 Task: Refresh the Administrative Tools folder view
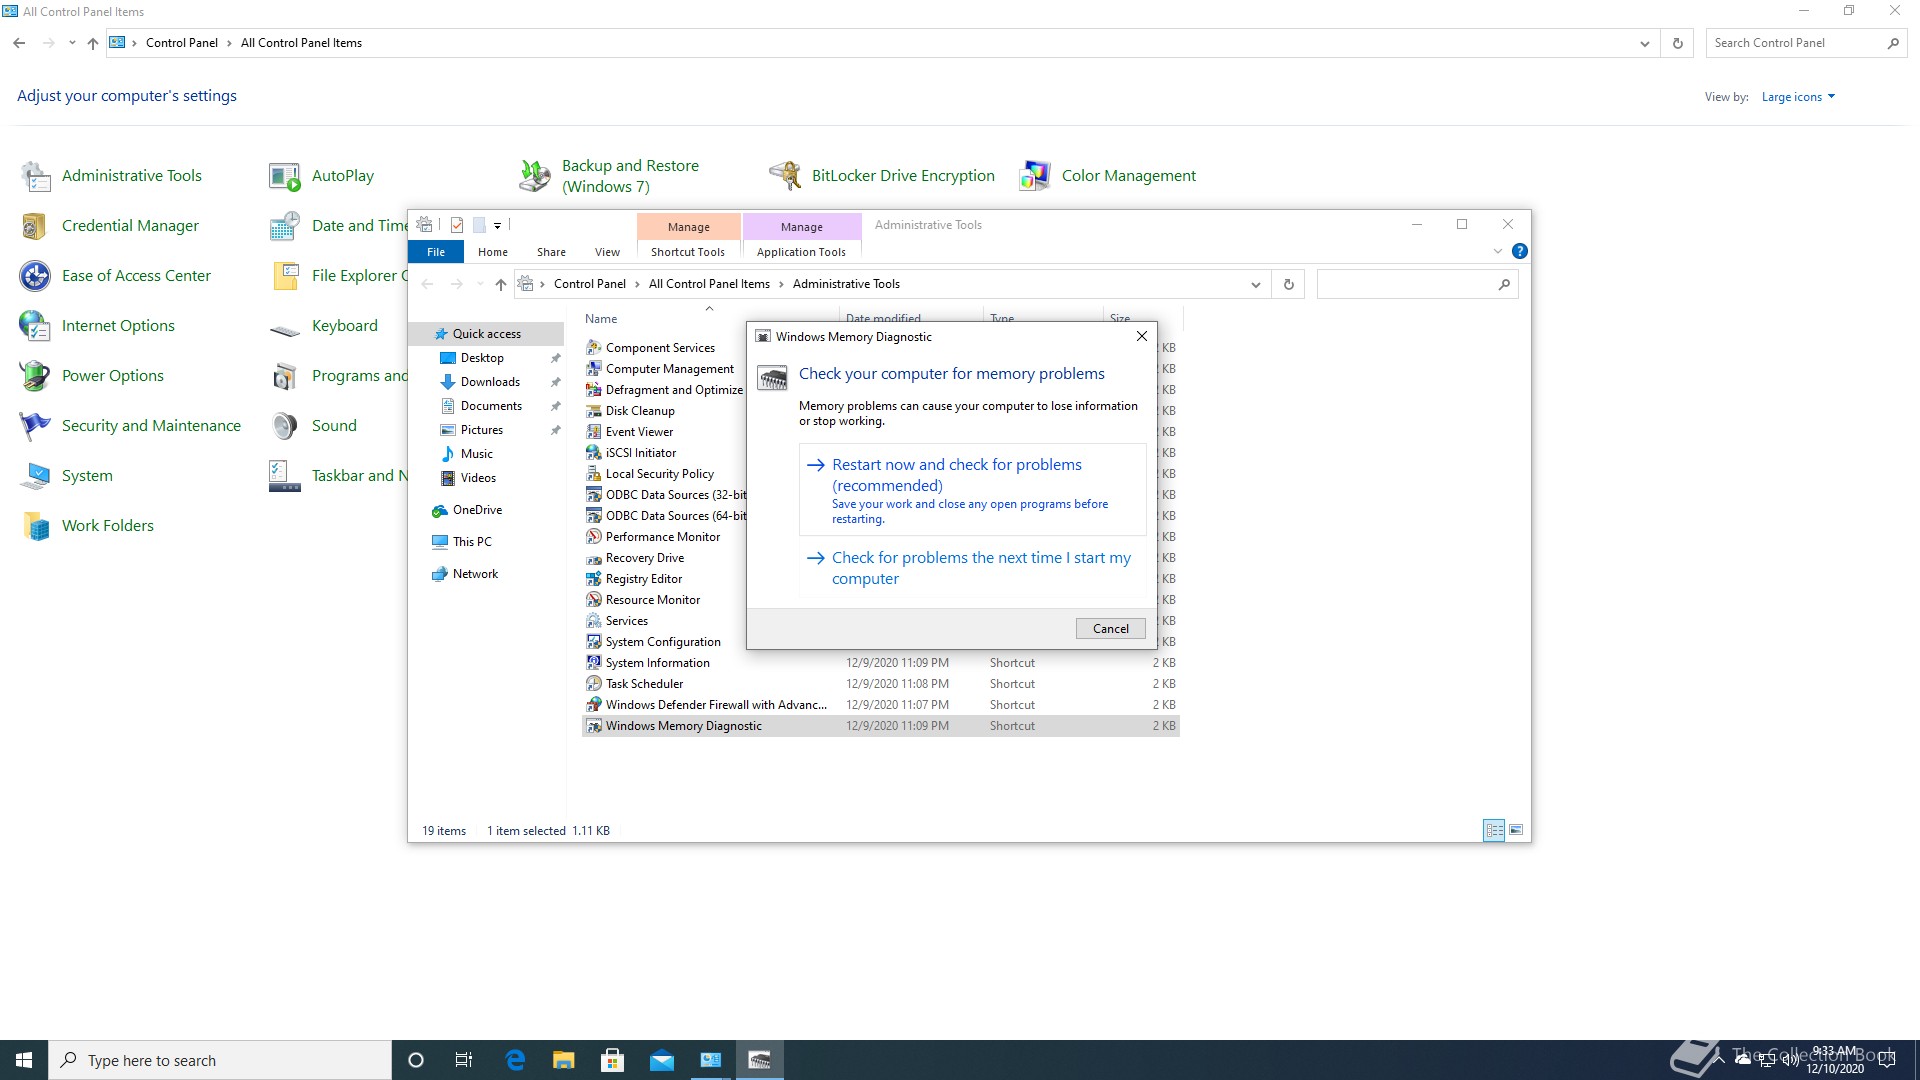pyautogui.click(x=1288, y=285)
